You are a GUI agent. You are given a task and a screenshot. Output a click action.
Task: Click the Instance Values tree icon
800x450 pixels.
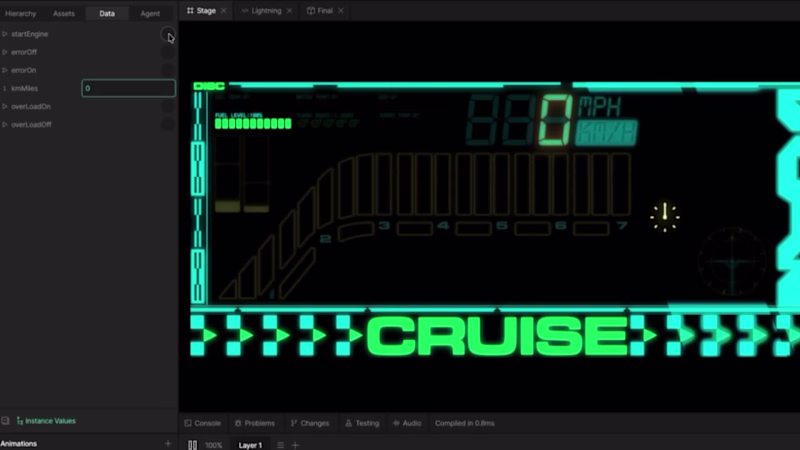click(x=20, y=421)
